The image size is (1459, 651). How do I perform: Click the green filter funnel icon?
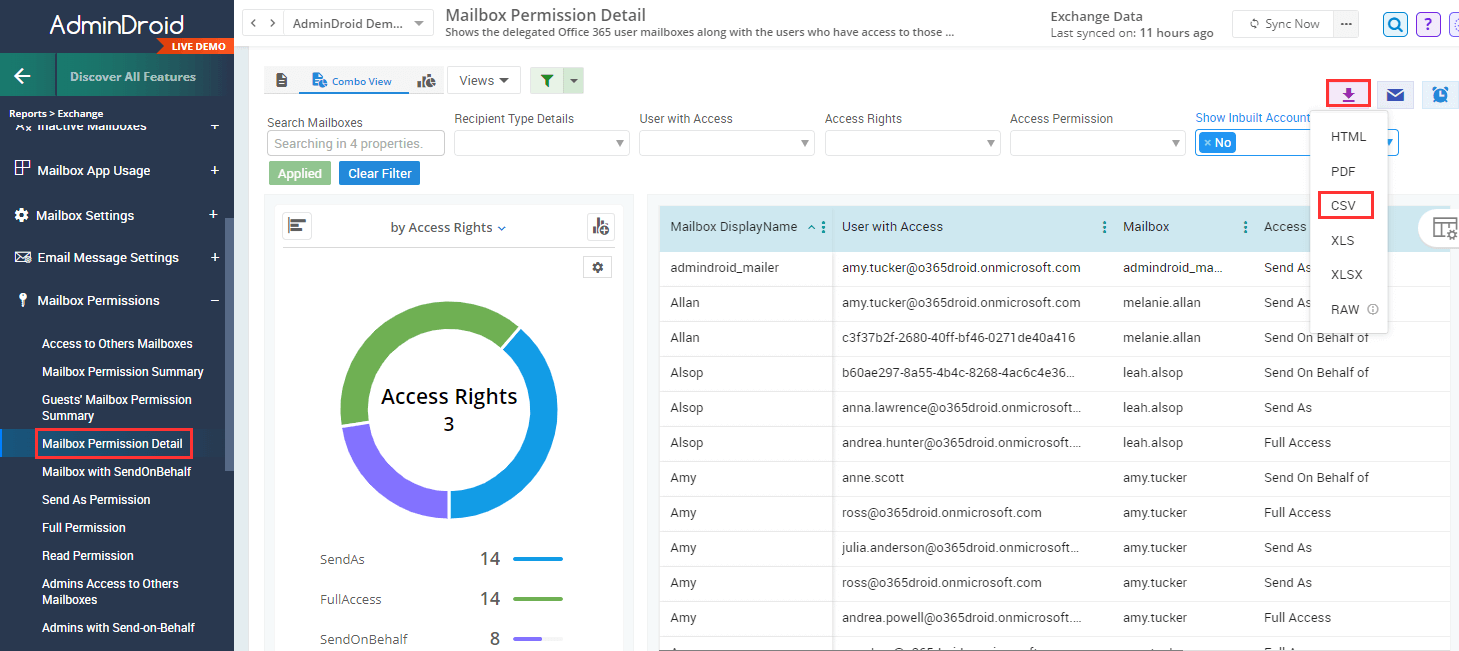click(x=546, y=81)
